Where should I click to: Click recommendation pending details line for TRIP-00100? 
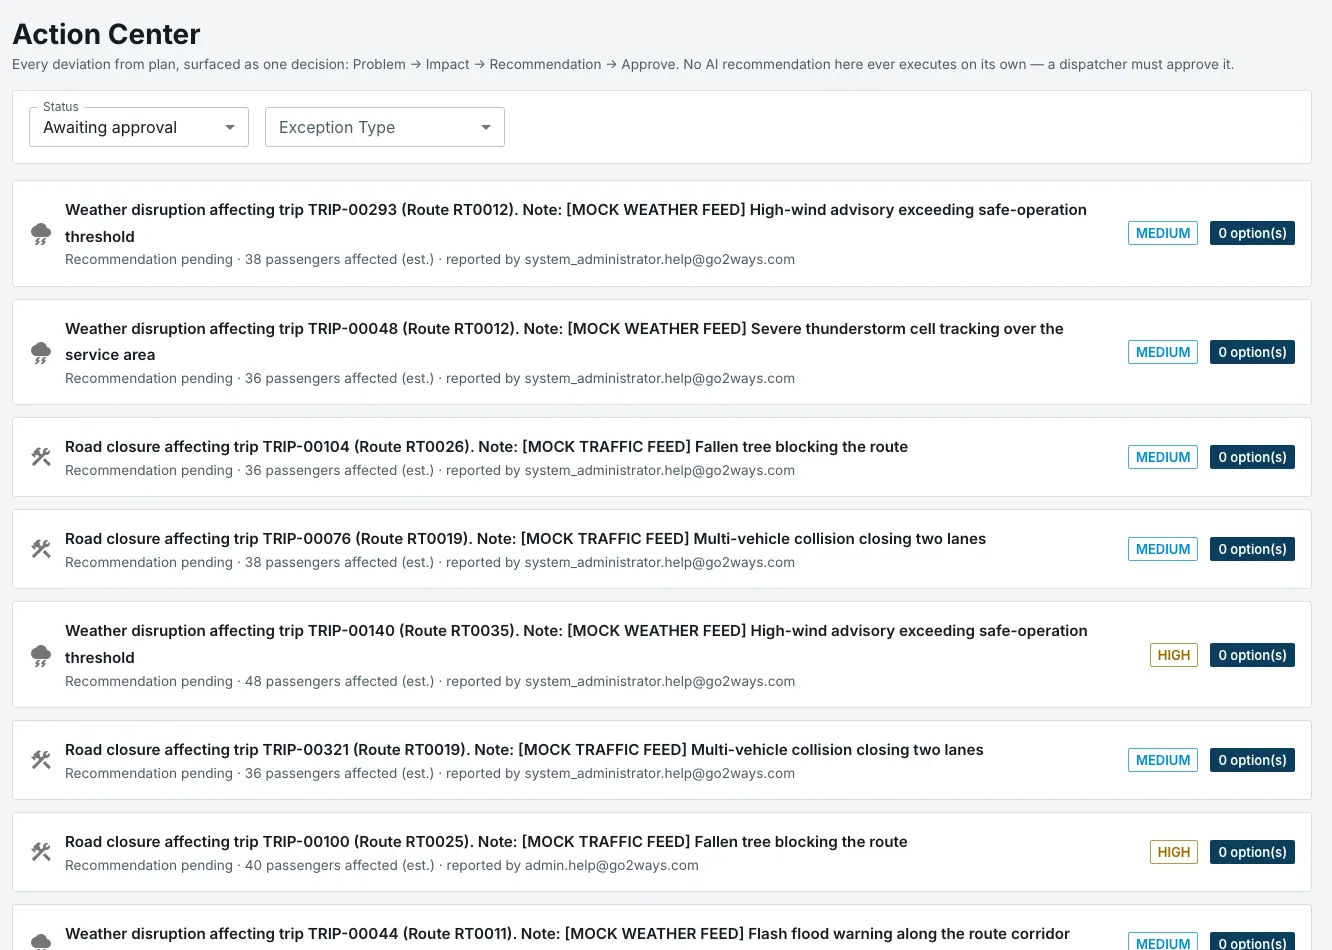tap(382, 866)
